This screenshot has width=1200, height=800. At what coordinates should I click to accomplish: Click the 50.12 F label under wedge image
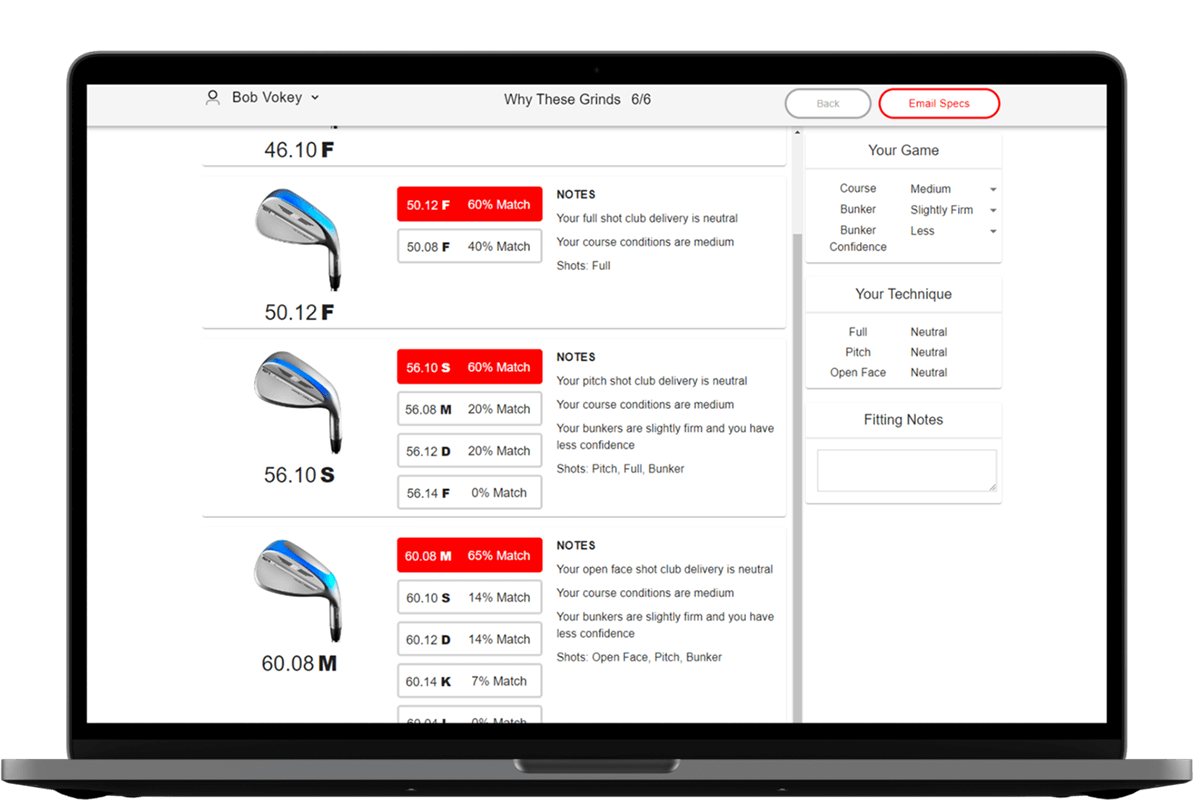click(299, 312)
